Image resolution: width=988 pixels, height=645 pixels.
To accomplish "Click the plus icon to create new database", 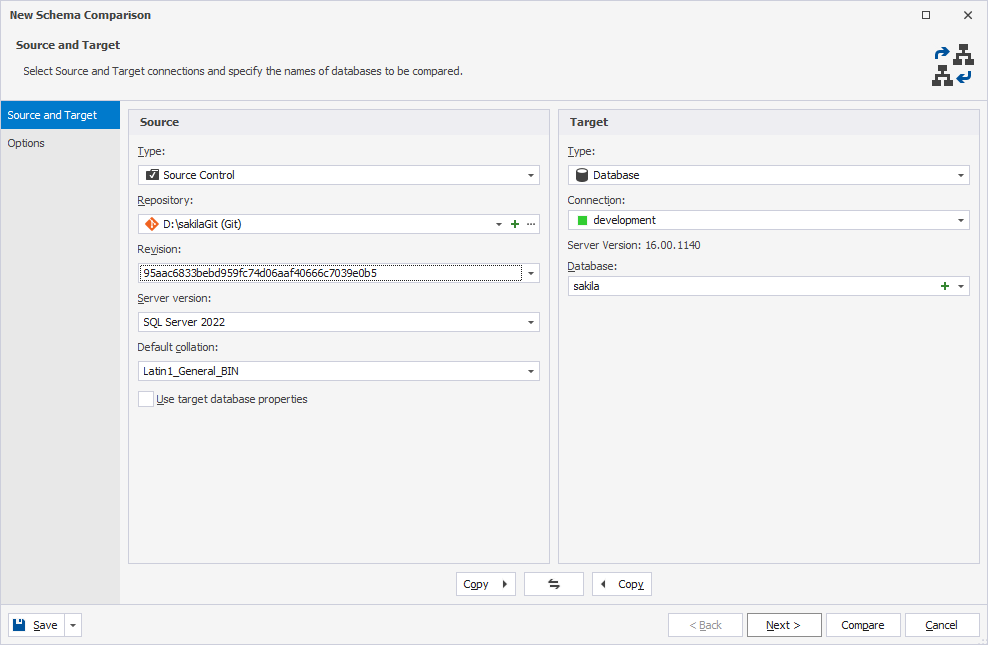I will (944, 285).
